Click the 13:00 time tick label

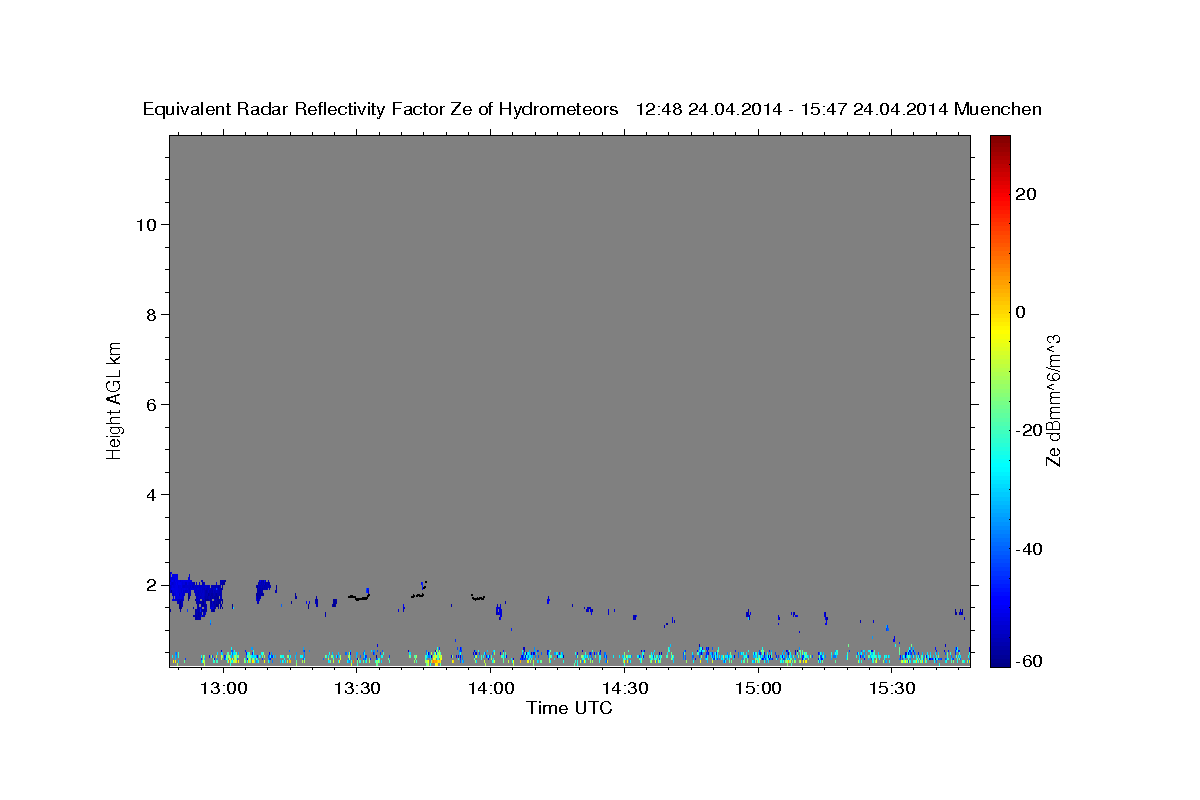223,689
